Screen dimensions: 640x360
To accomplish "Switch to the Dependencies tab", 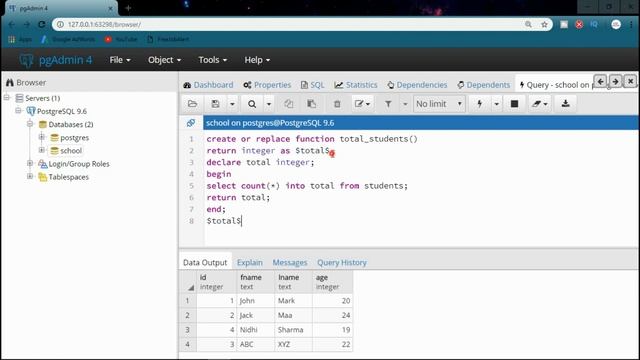I will tap(417, 85).
